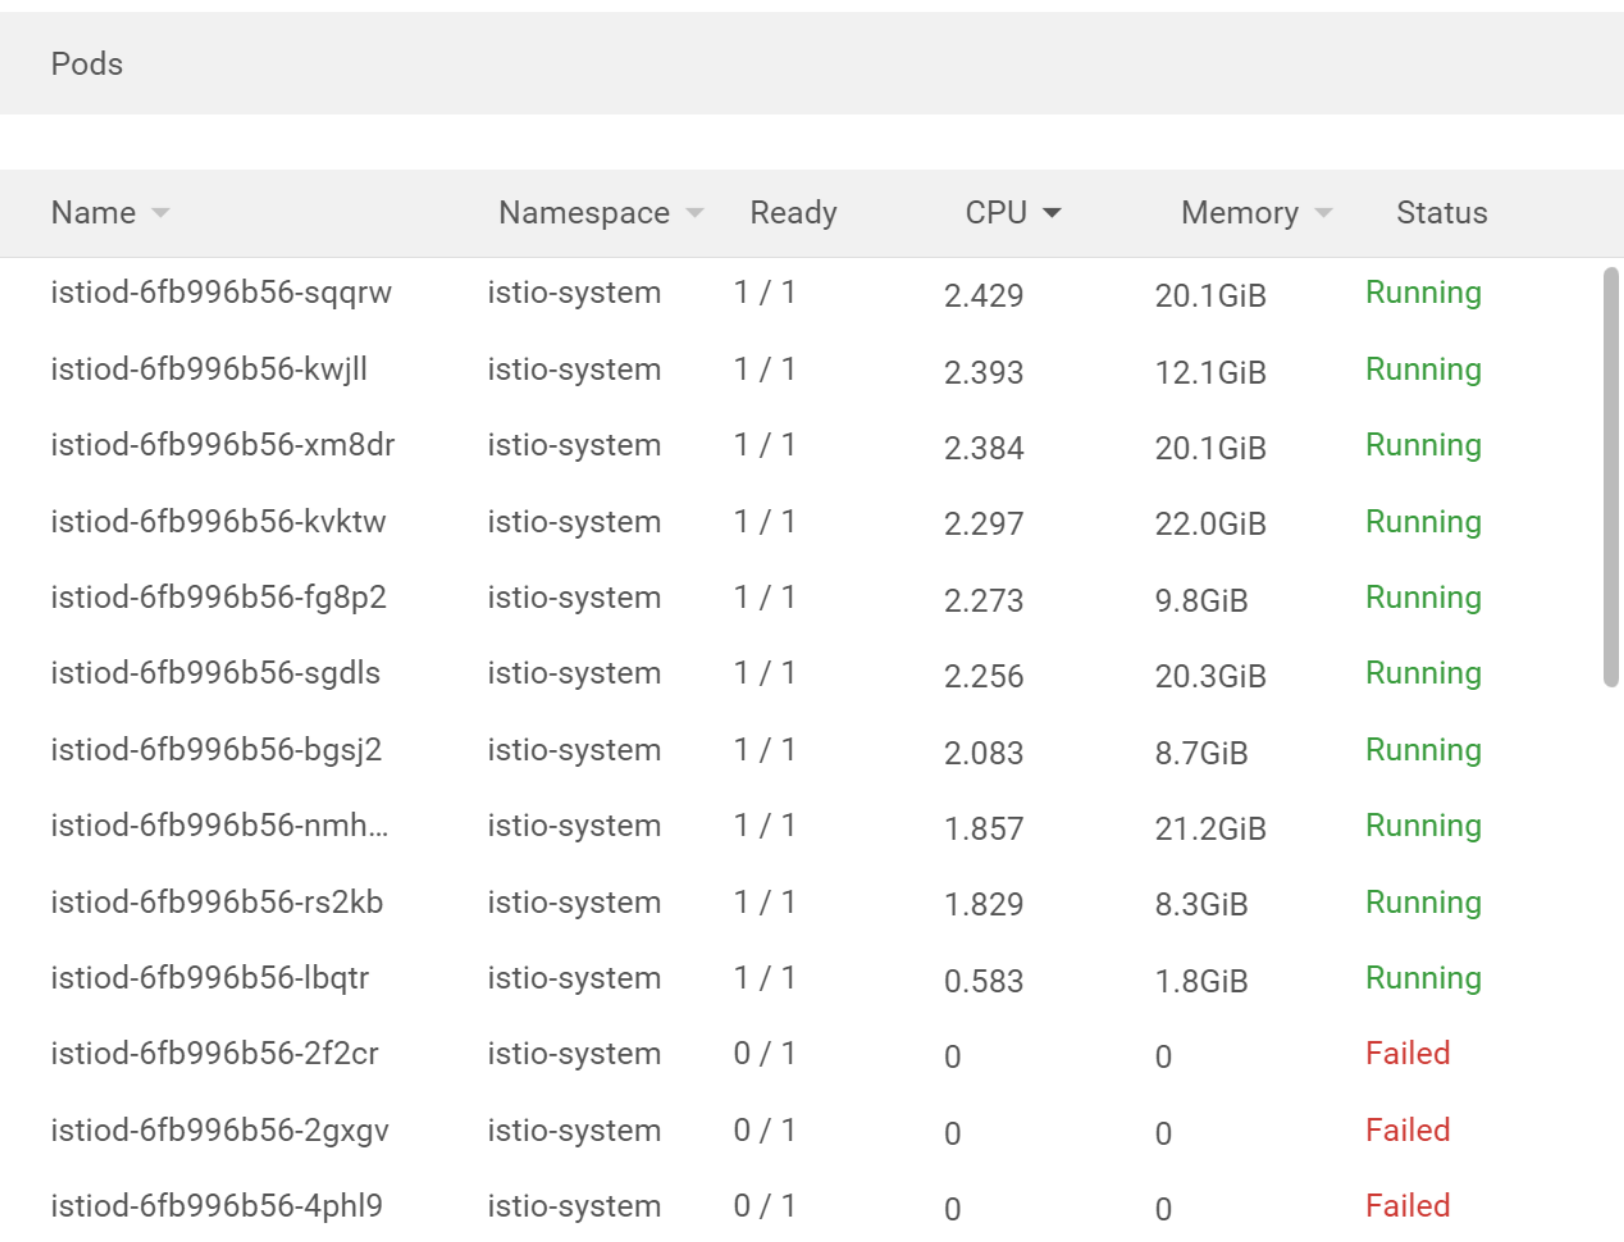Expand the Memory column sort dropdown
1624x1242 pixels.
[1324, 212]
